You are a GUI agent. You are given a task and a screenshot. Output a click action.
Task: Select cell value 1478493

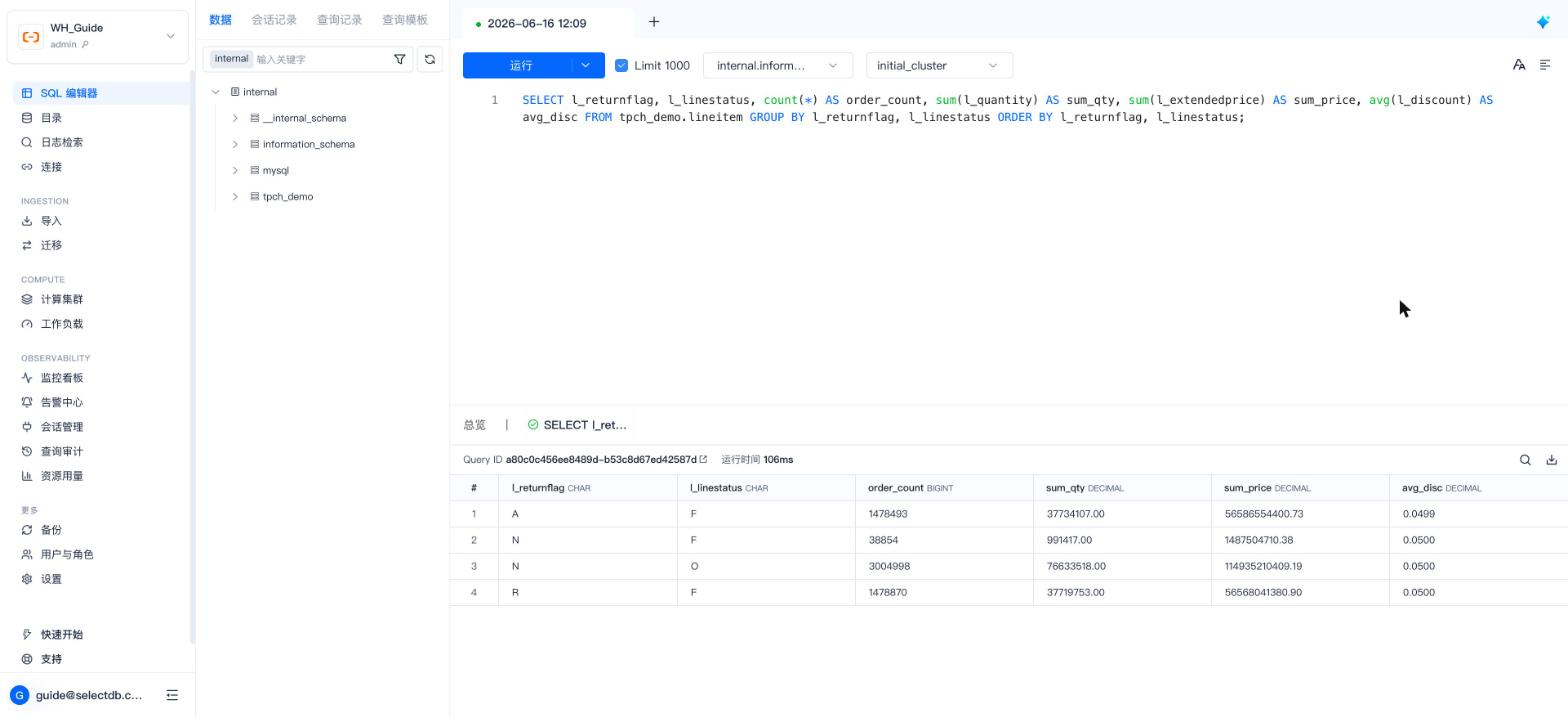pyautogui.click(x=887, y=514)
